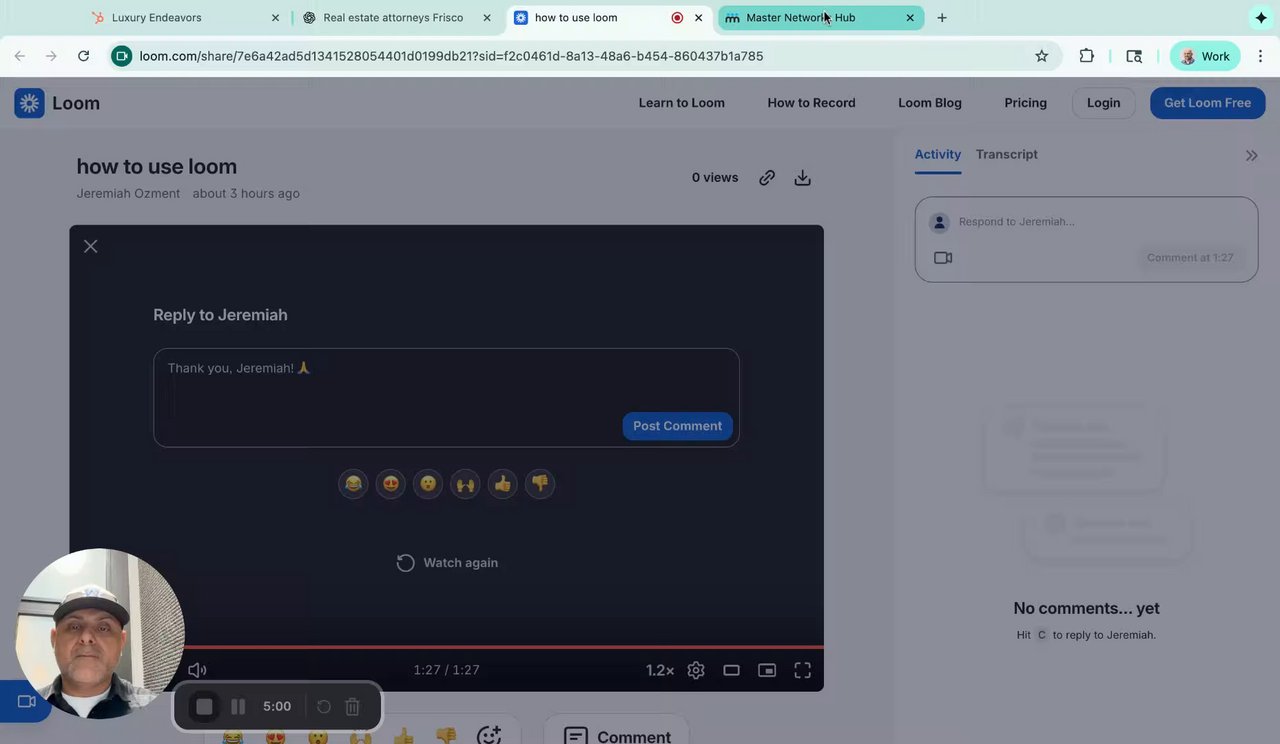
Task: Click the site info icon in address bar
Action: tap(122, 56)
